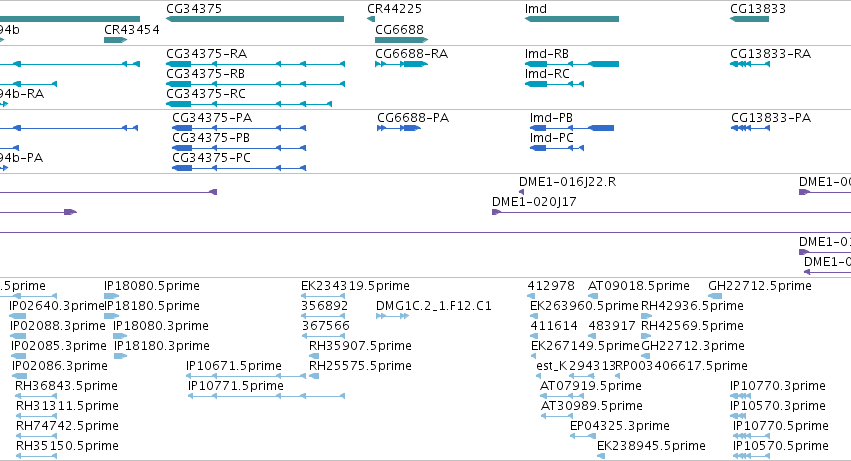Click the Imd-RC transcript

pos(554,84)
